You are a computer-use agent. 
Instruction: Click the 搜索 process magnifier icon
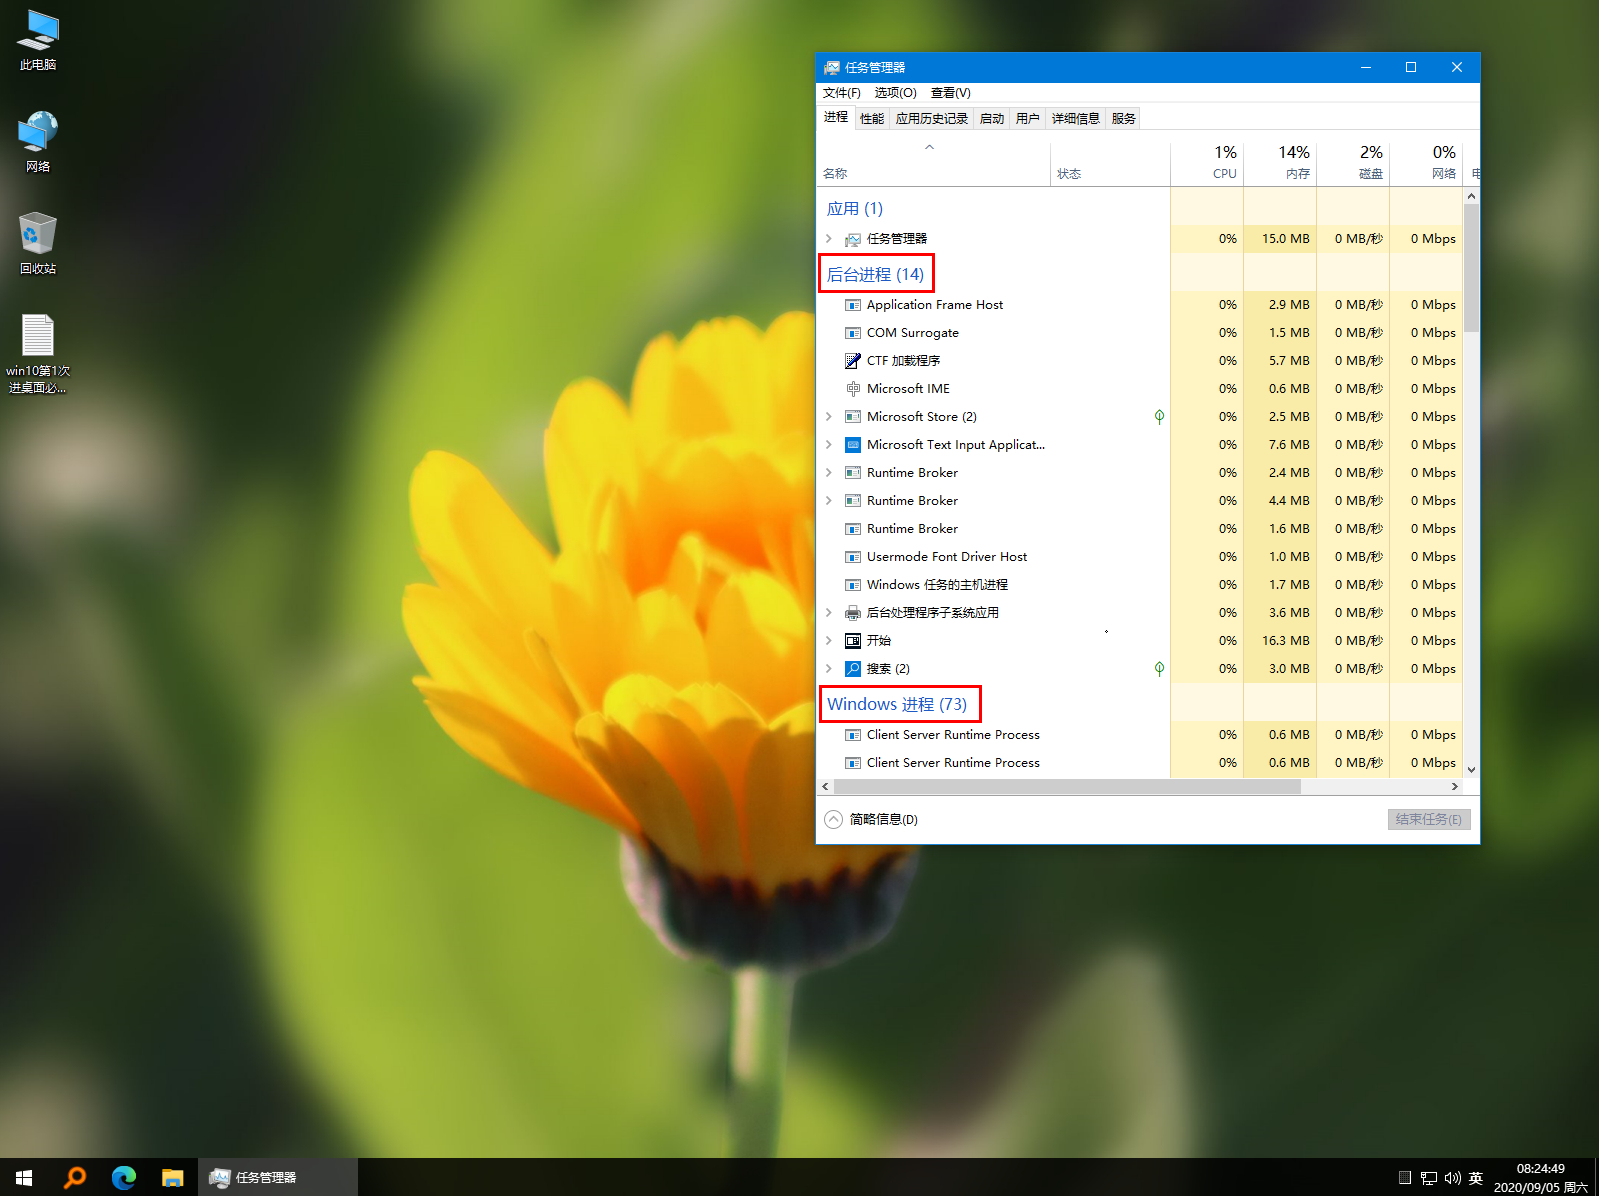click(x=852, y=669)
